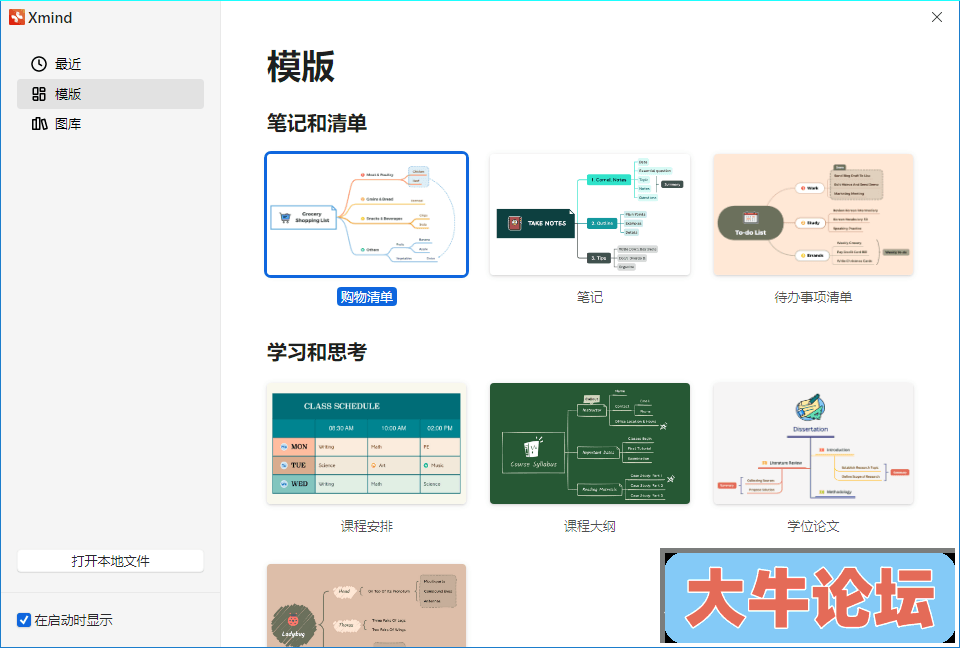Select the 模版 sidebar item
This screenshot has width=960, height=648.
pyautogui.click(x=110, y=94)
